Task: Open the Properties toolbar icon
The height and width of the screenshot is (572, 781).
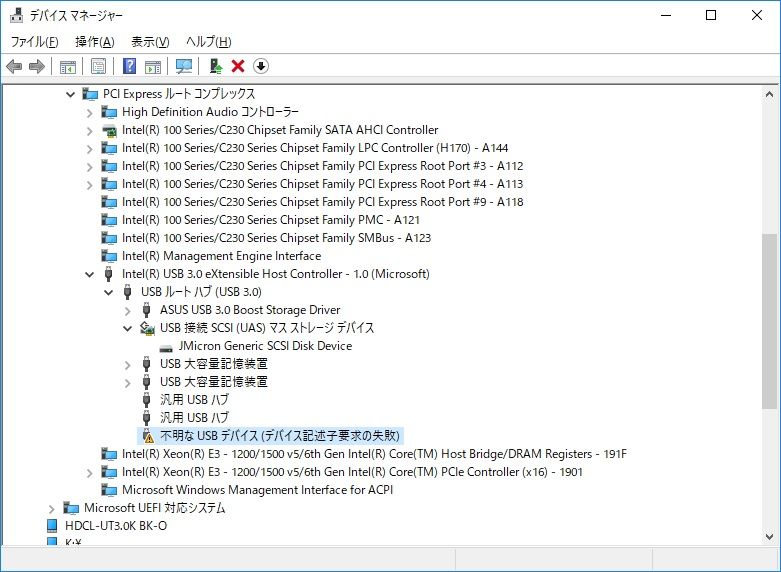Action: 99,66
